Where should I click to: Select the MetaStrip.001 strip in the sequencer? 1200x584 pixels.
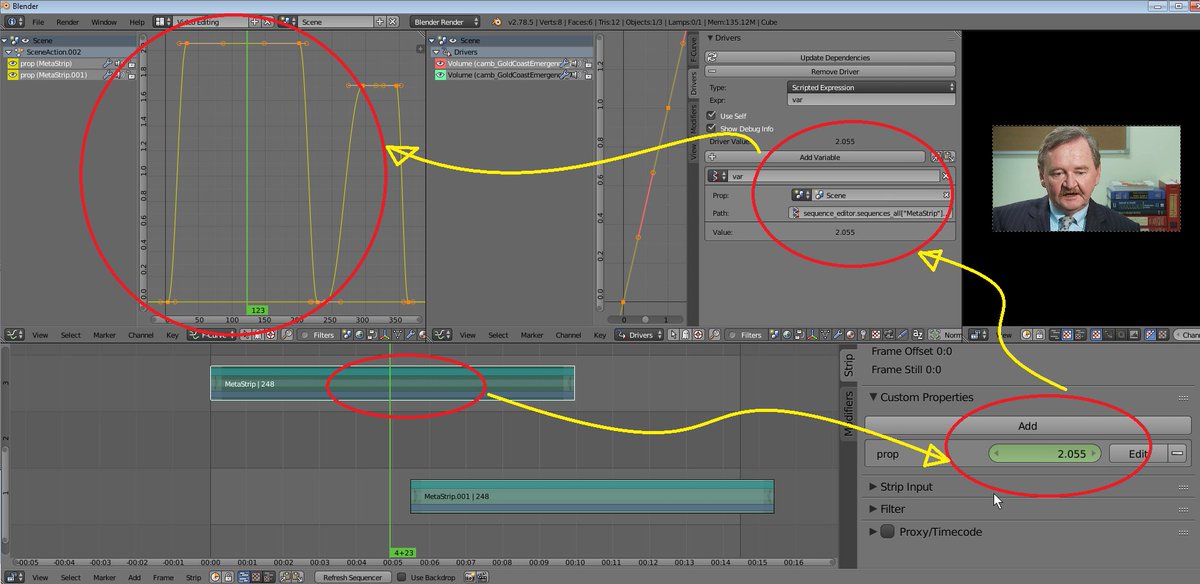click(x=590, y=496)
